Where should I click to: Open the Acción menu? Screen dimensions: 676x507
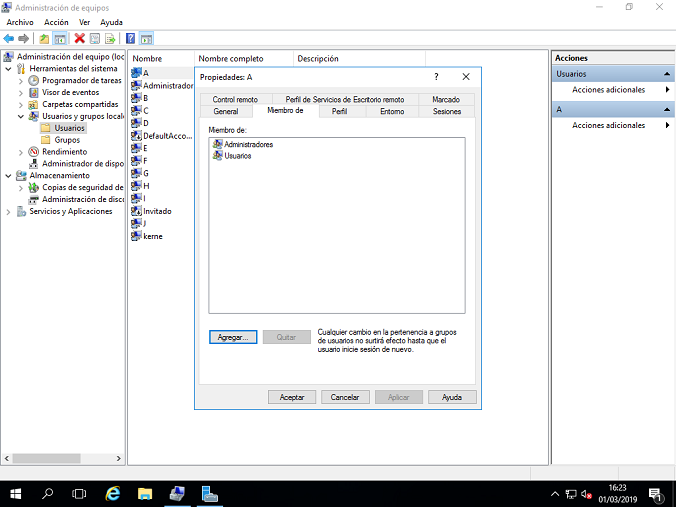pos(56,22)
